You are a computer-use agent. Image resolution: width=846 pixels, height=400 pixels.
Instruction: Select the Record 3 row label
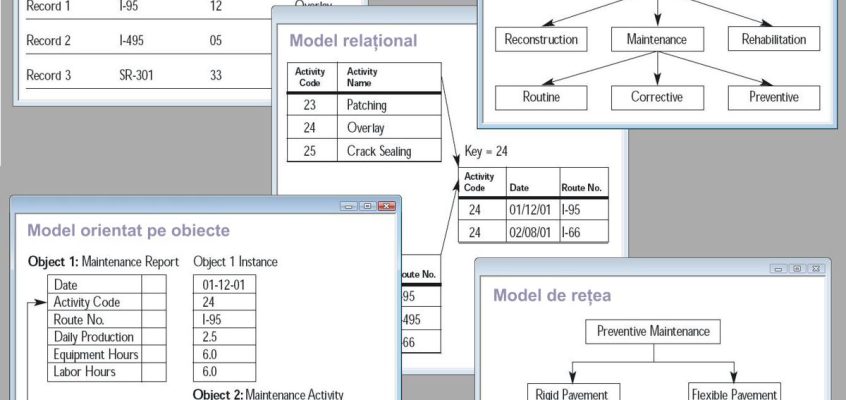pyautogui.click(x=49, y=75)
